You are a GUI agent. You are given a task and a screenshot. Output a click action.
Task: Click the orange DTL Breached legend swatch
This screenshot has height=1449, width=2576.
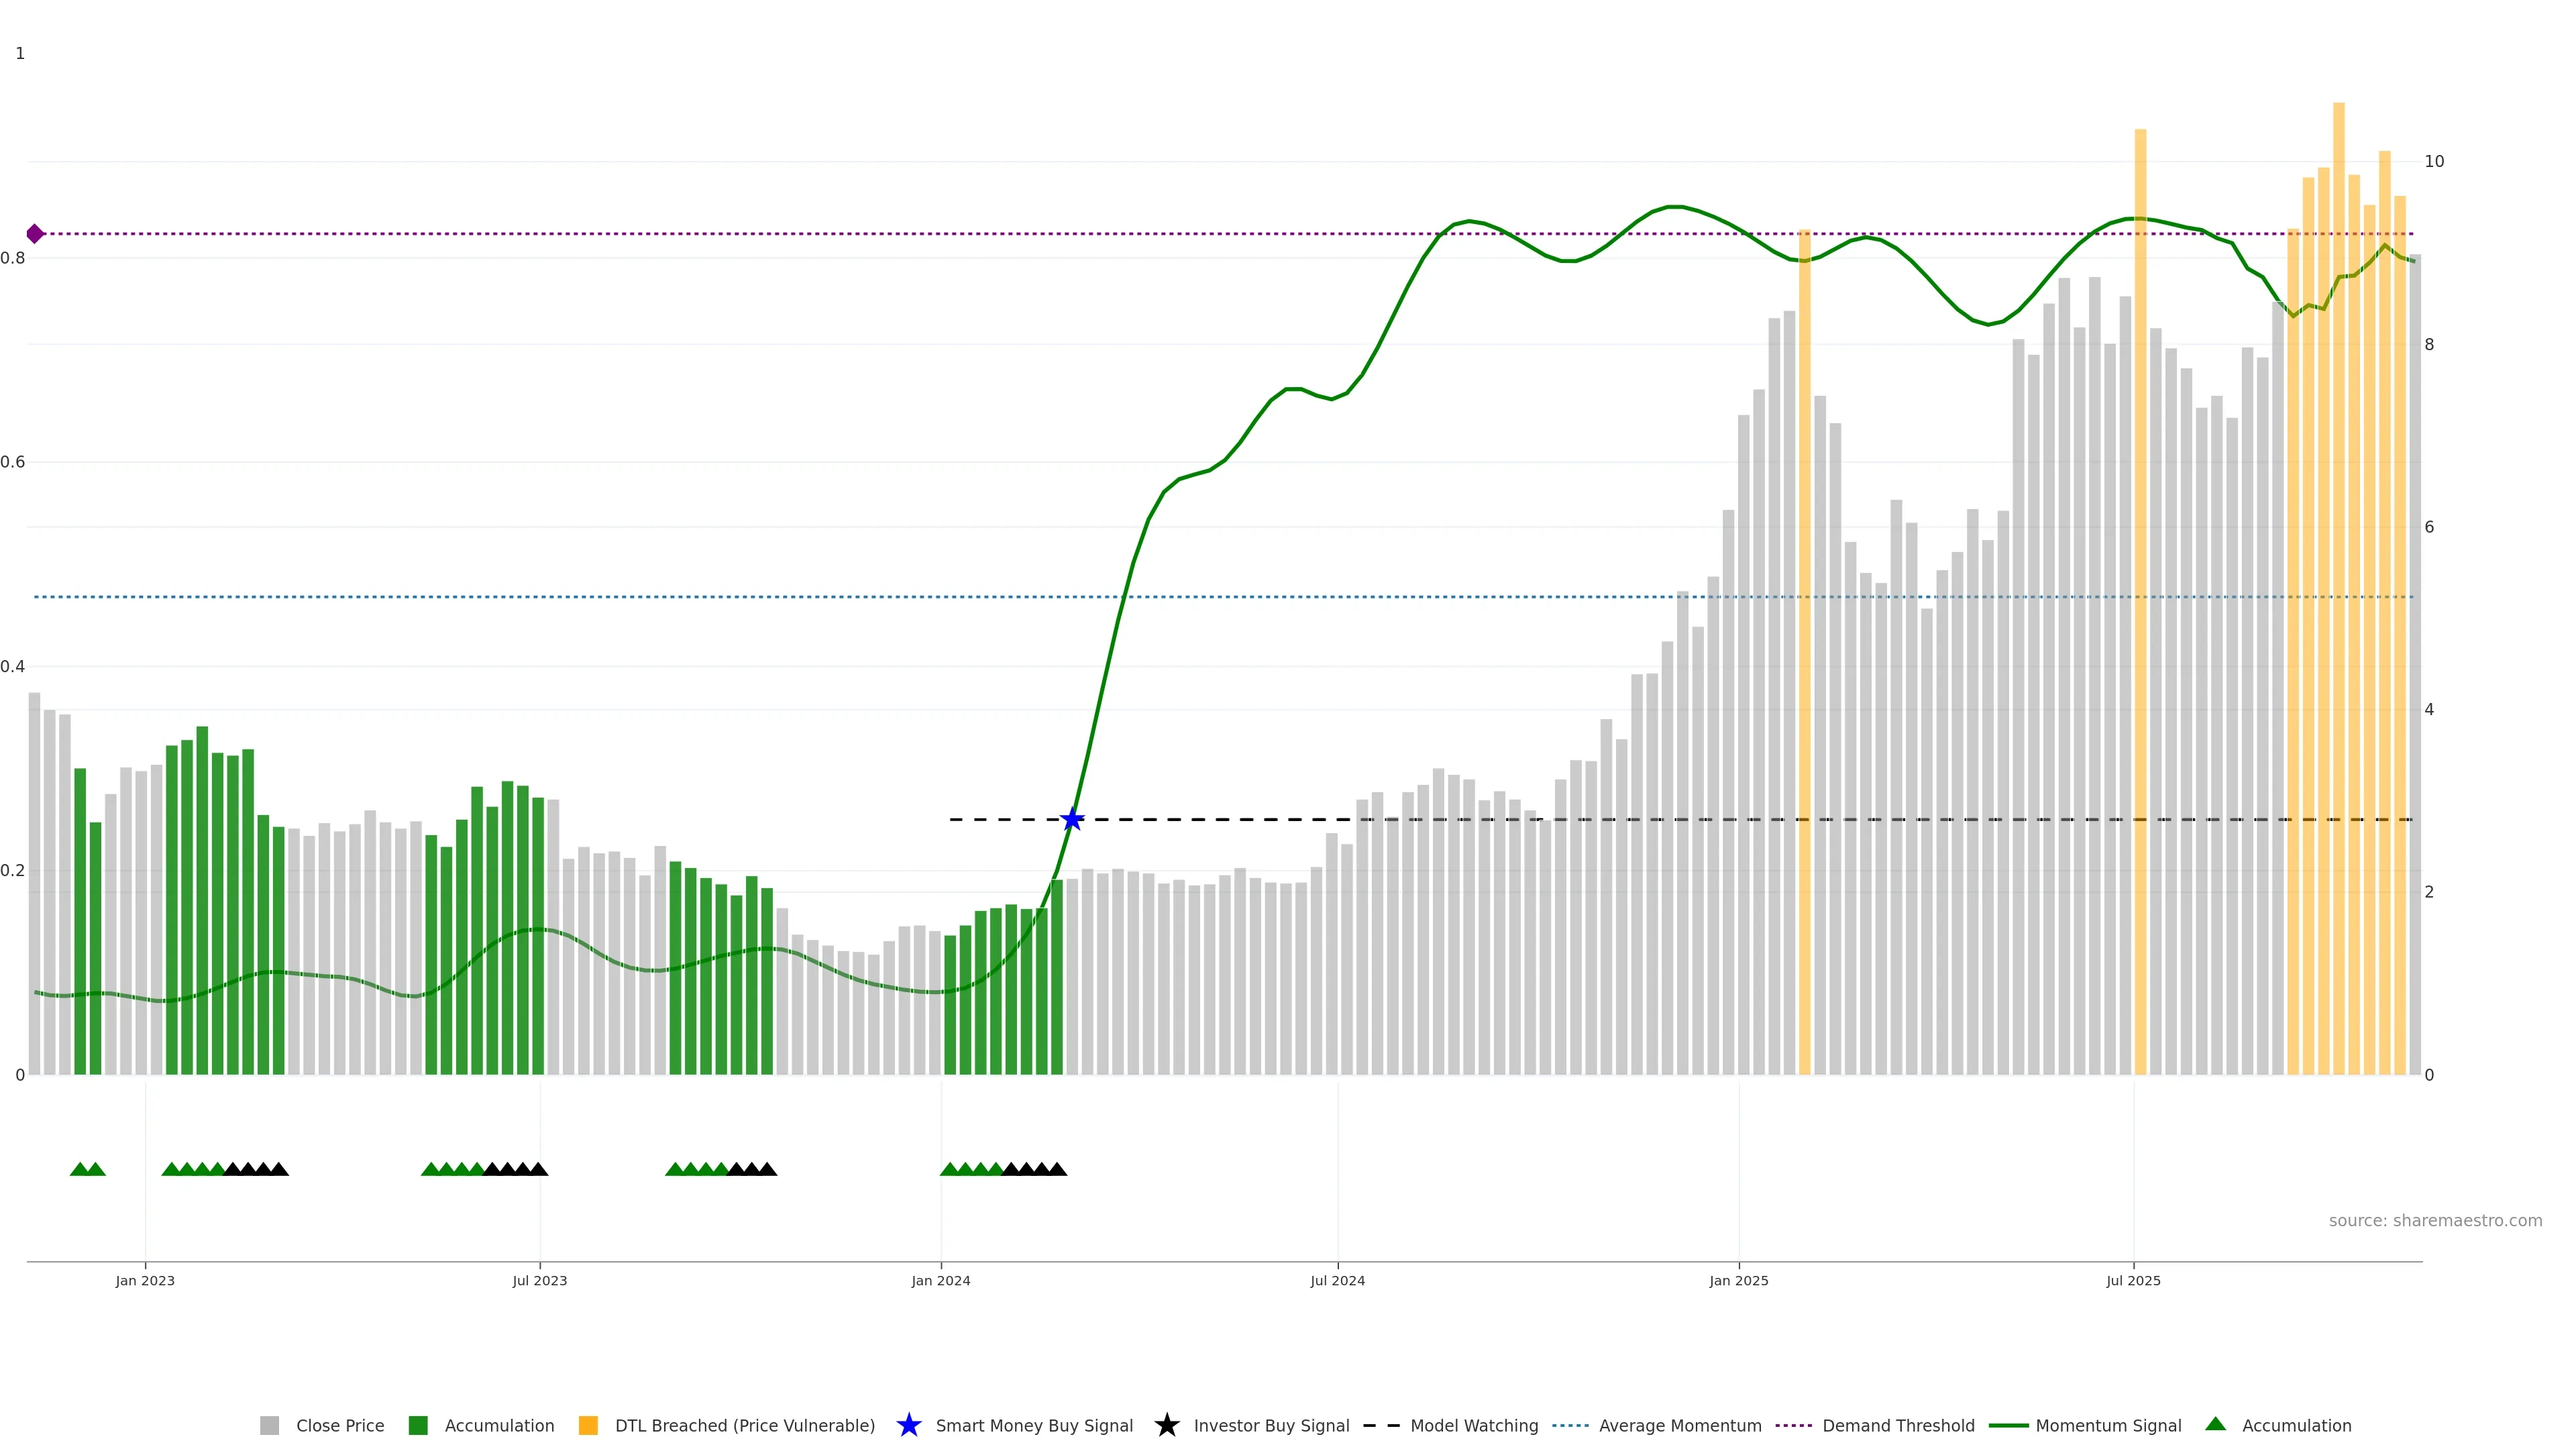click(x=588, y=1426)
